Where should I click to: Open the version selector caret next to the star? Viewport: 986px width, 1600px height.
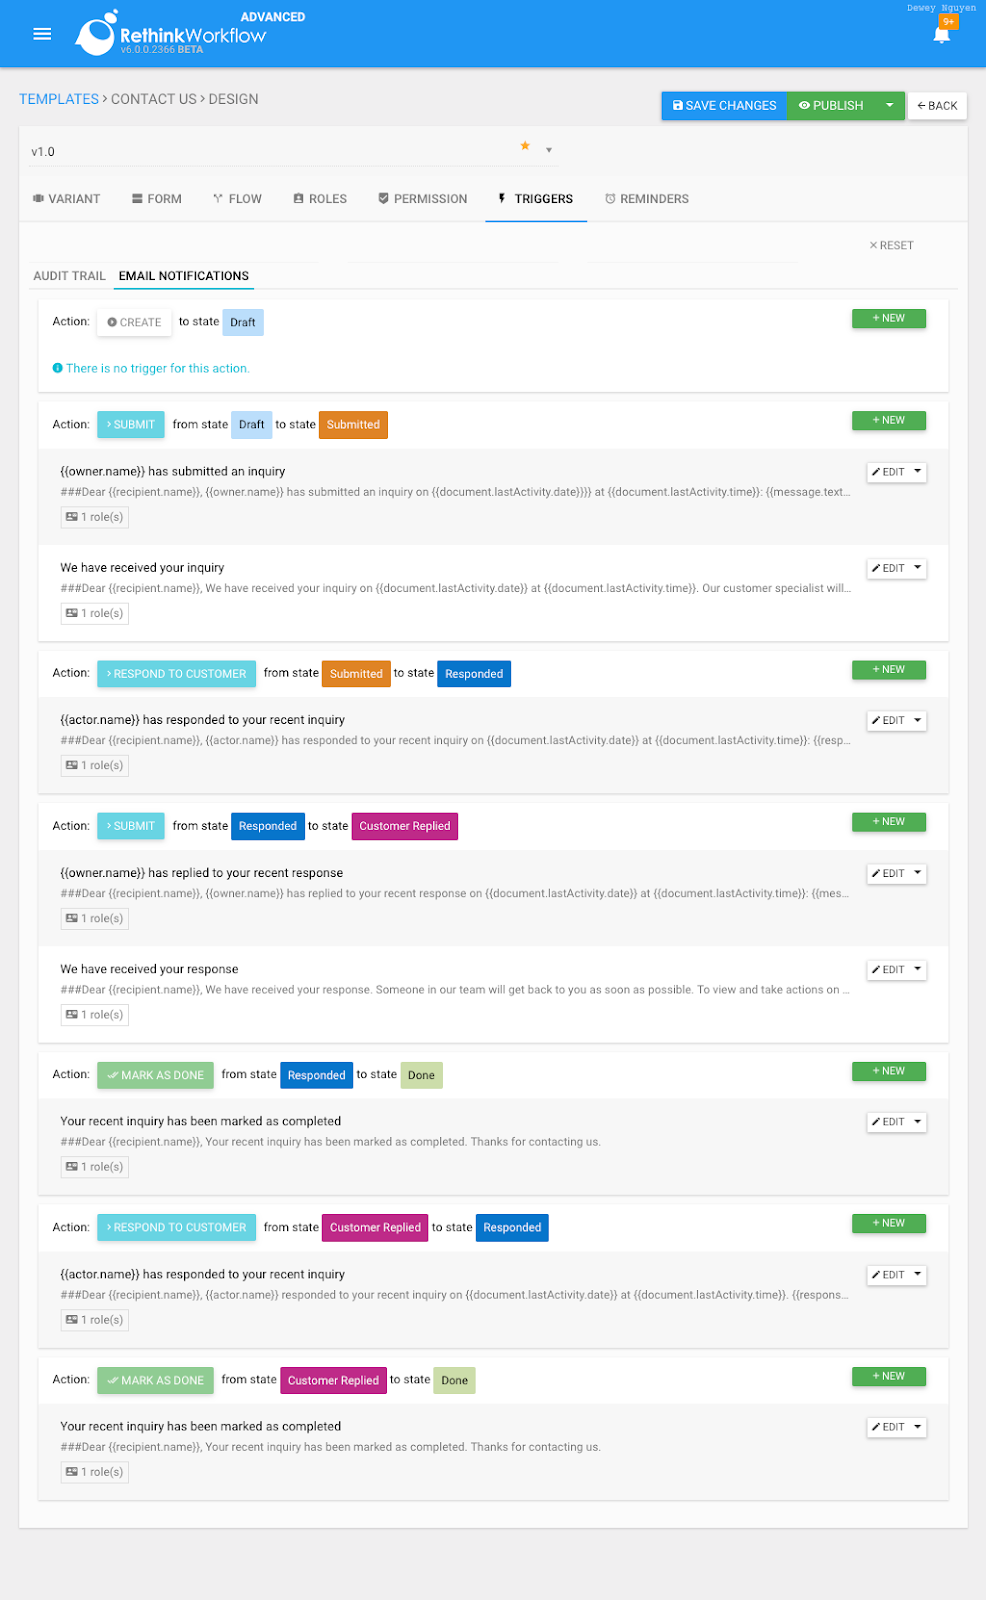[x=548, y=149]
